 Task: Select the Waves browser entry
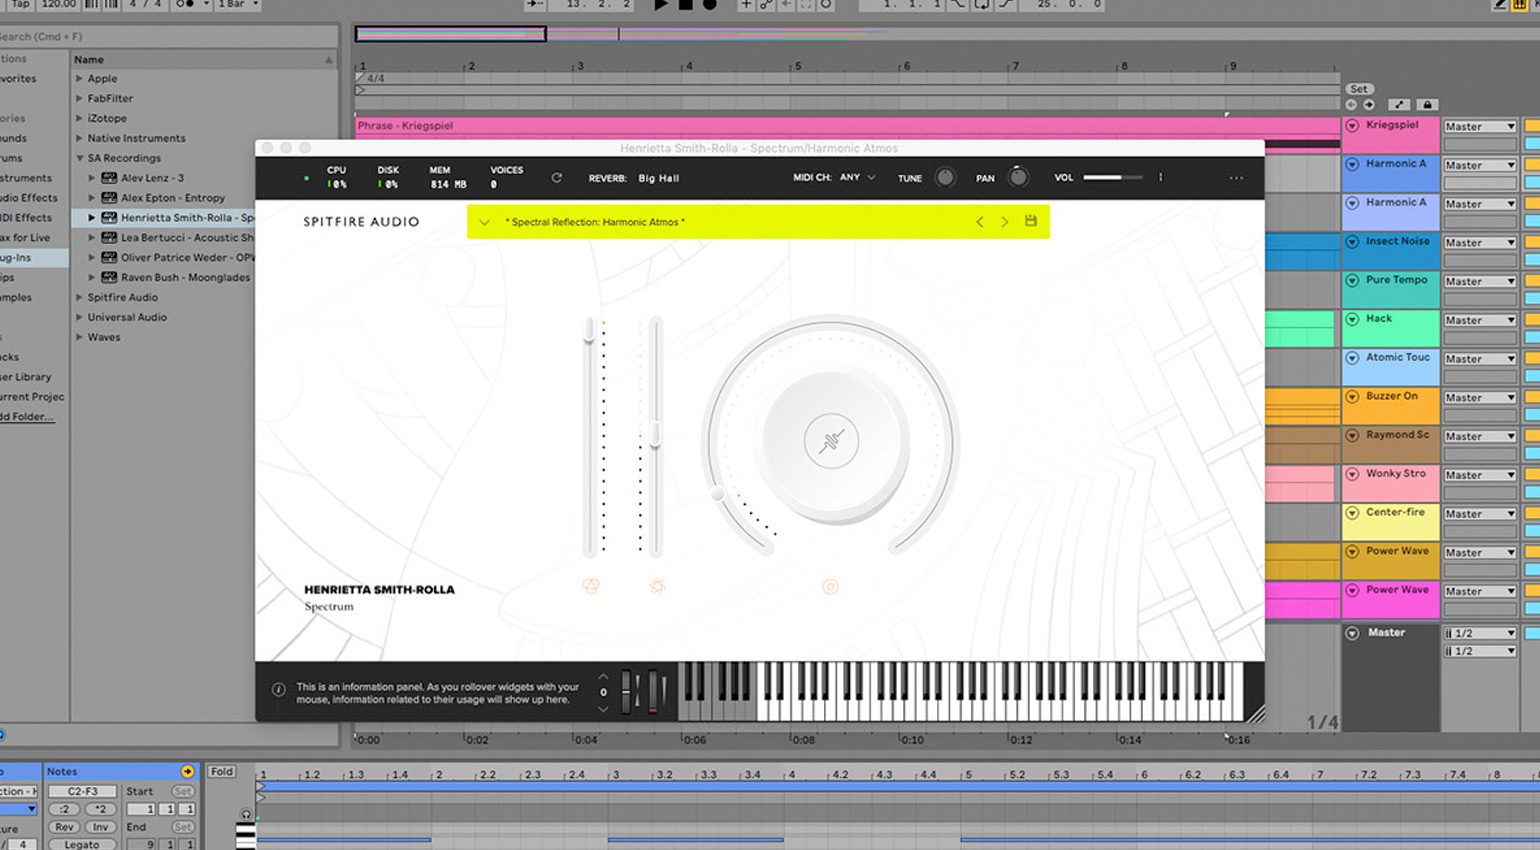click(104, 337)
